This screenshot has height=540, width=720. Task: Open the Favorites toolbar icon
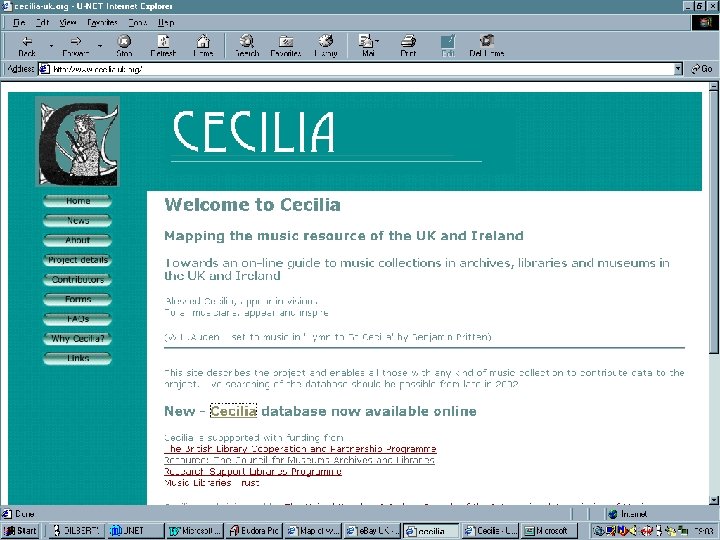tap(286, 45)
